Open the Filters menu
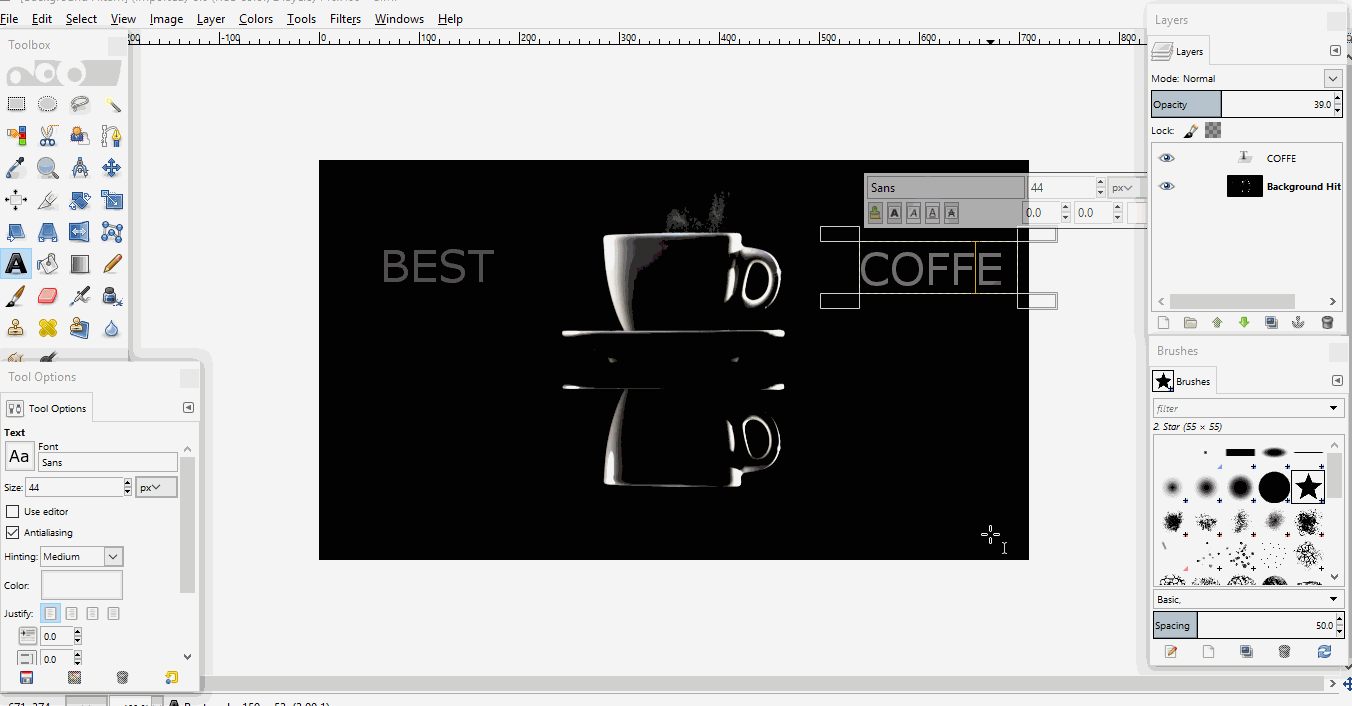 point(345,19)
